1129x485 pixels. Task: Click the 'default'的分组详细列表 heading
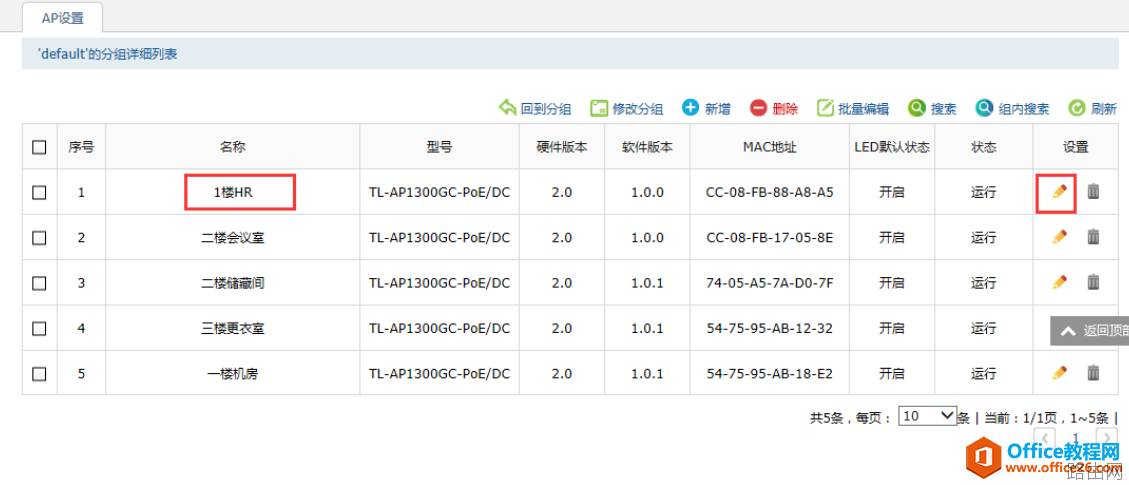pyautogui.click(x=107, y=54)
